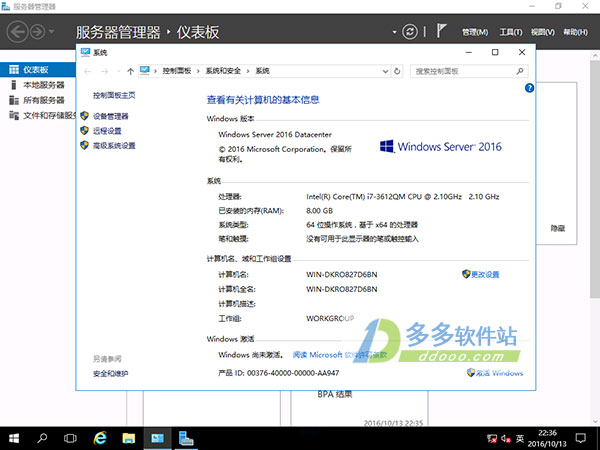Open 控制面板主页 link

(114, 95)
